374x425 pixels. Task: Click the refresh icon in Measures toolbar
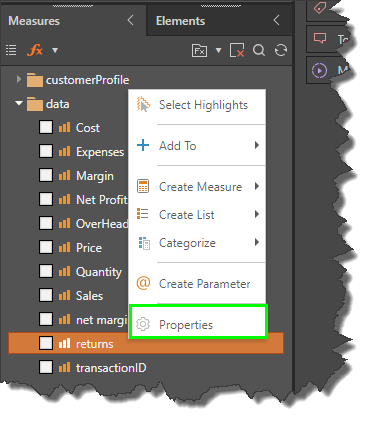(281, 50)
